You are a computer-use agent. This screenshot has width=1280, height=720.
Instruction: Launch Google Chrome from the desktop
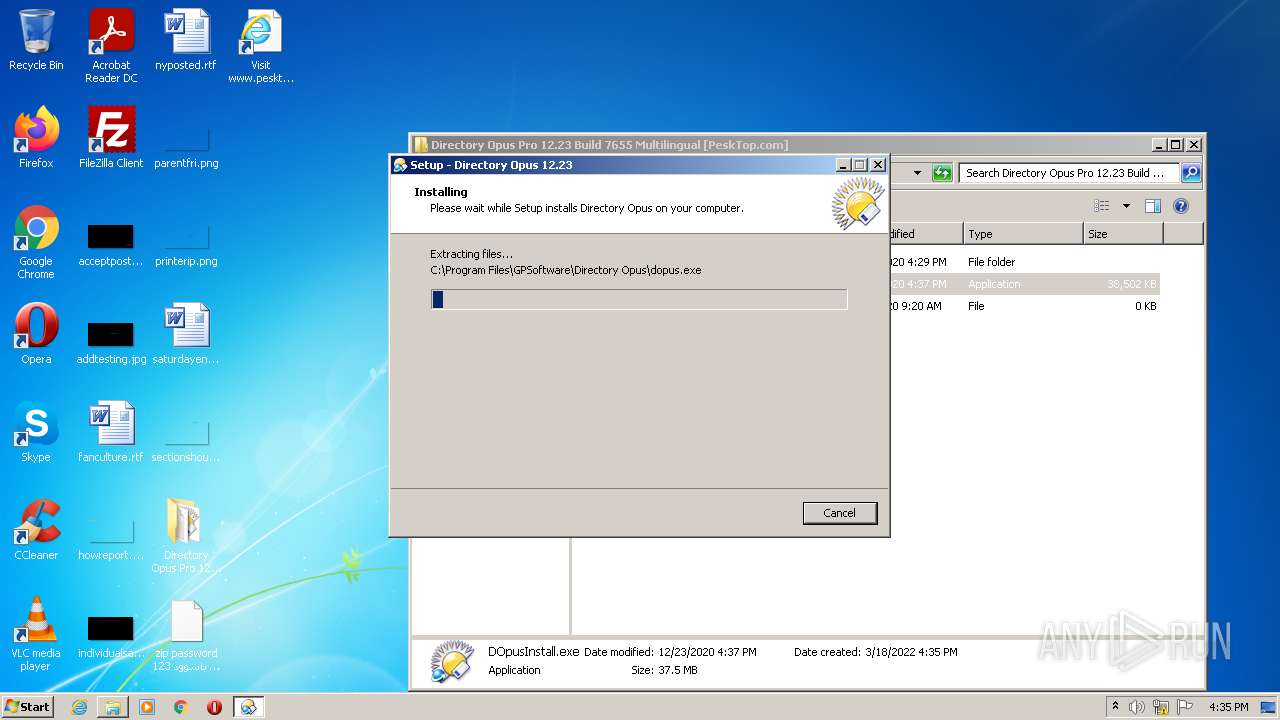36,242
